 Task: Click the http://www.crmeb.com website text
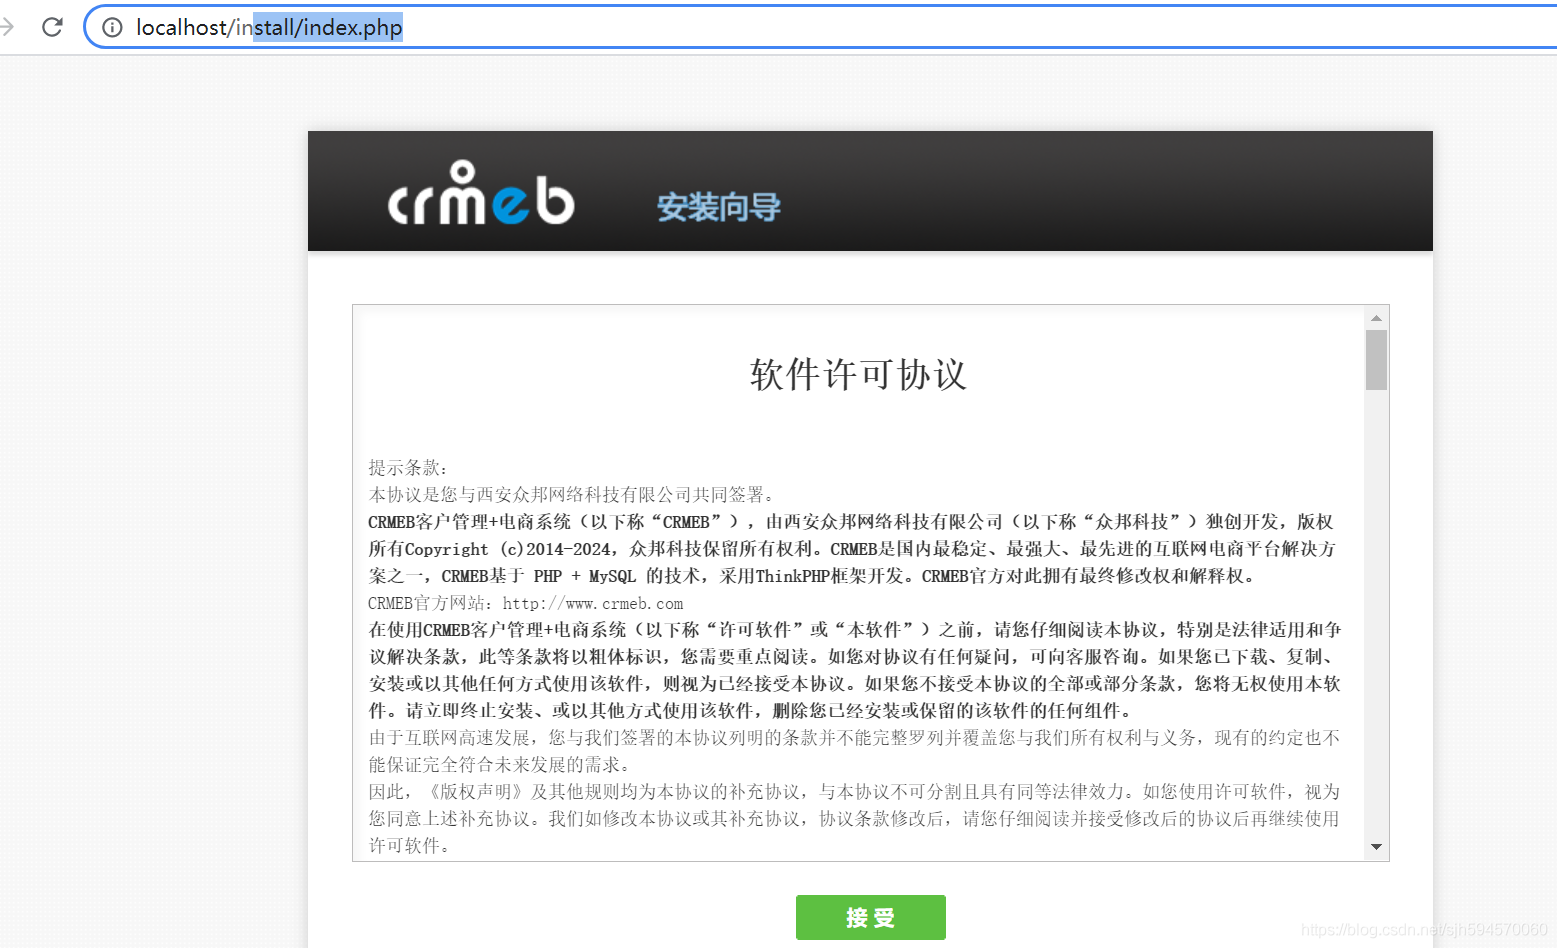pyautogui.click(x=593, y=603)
